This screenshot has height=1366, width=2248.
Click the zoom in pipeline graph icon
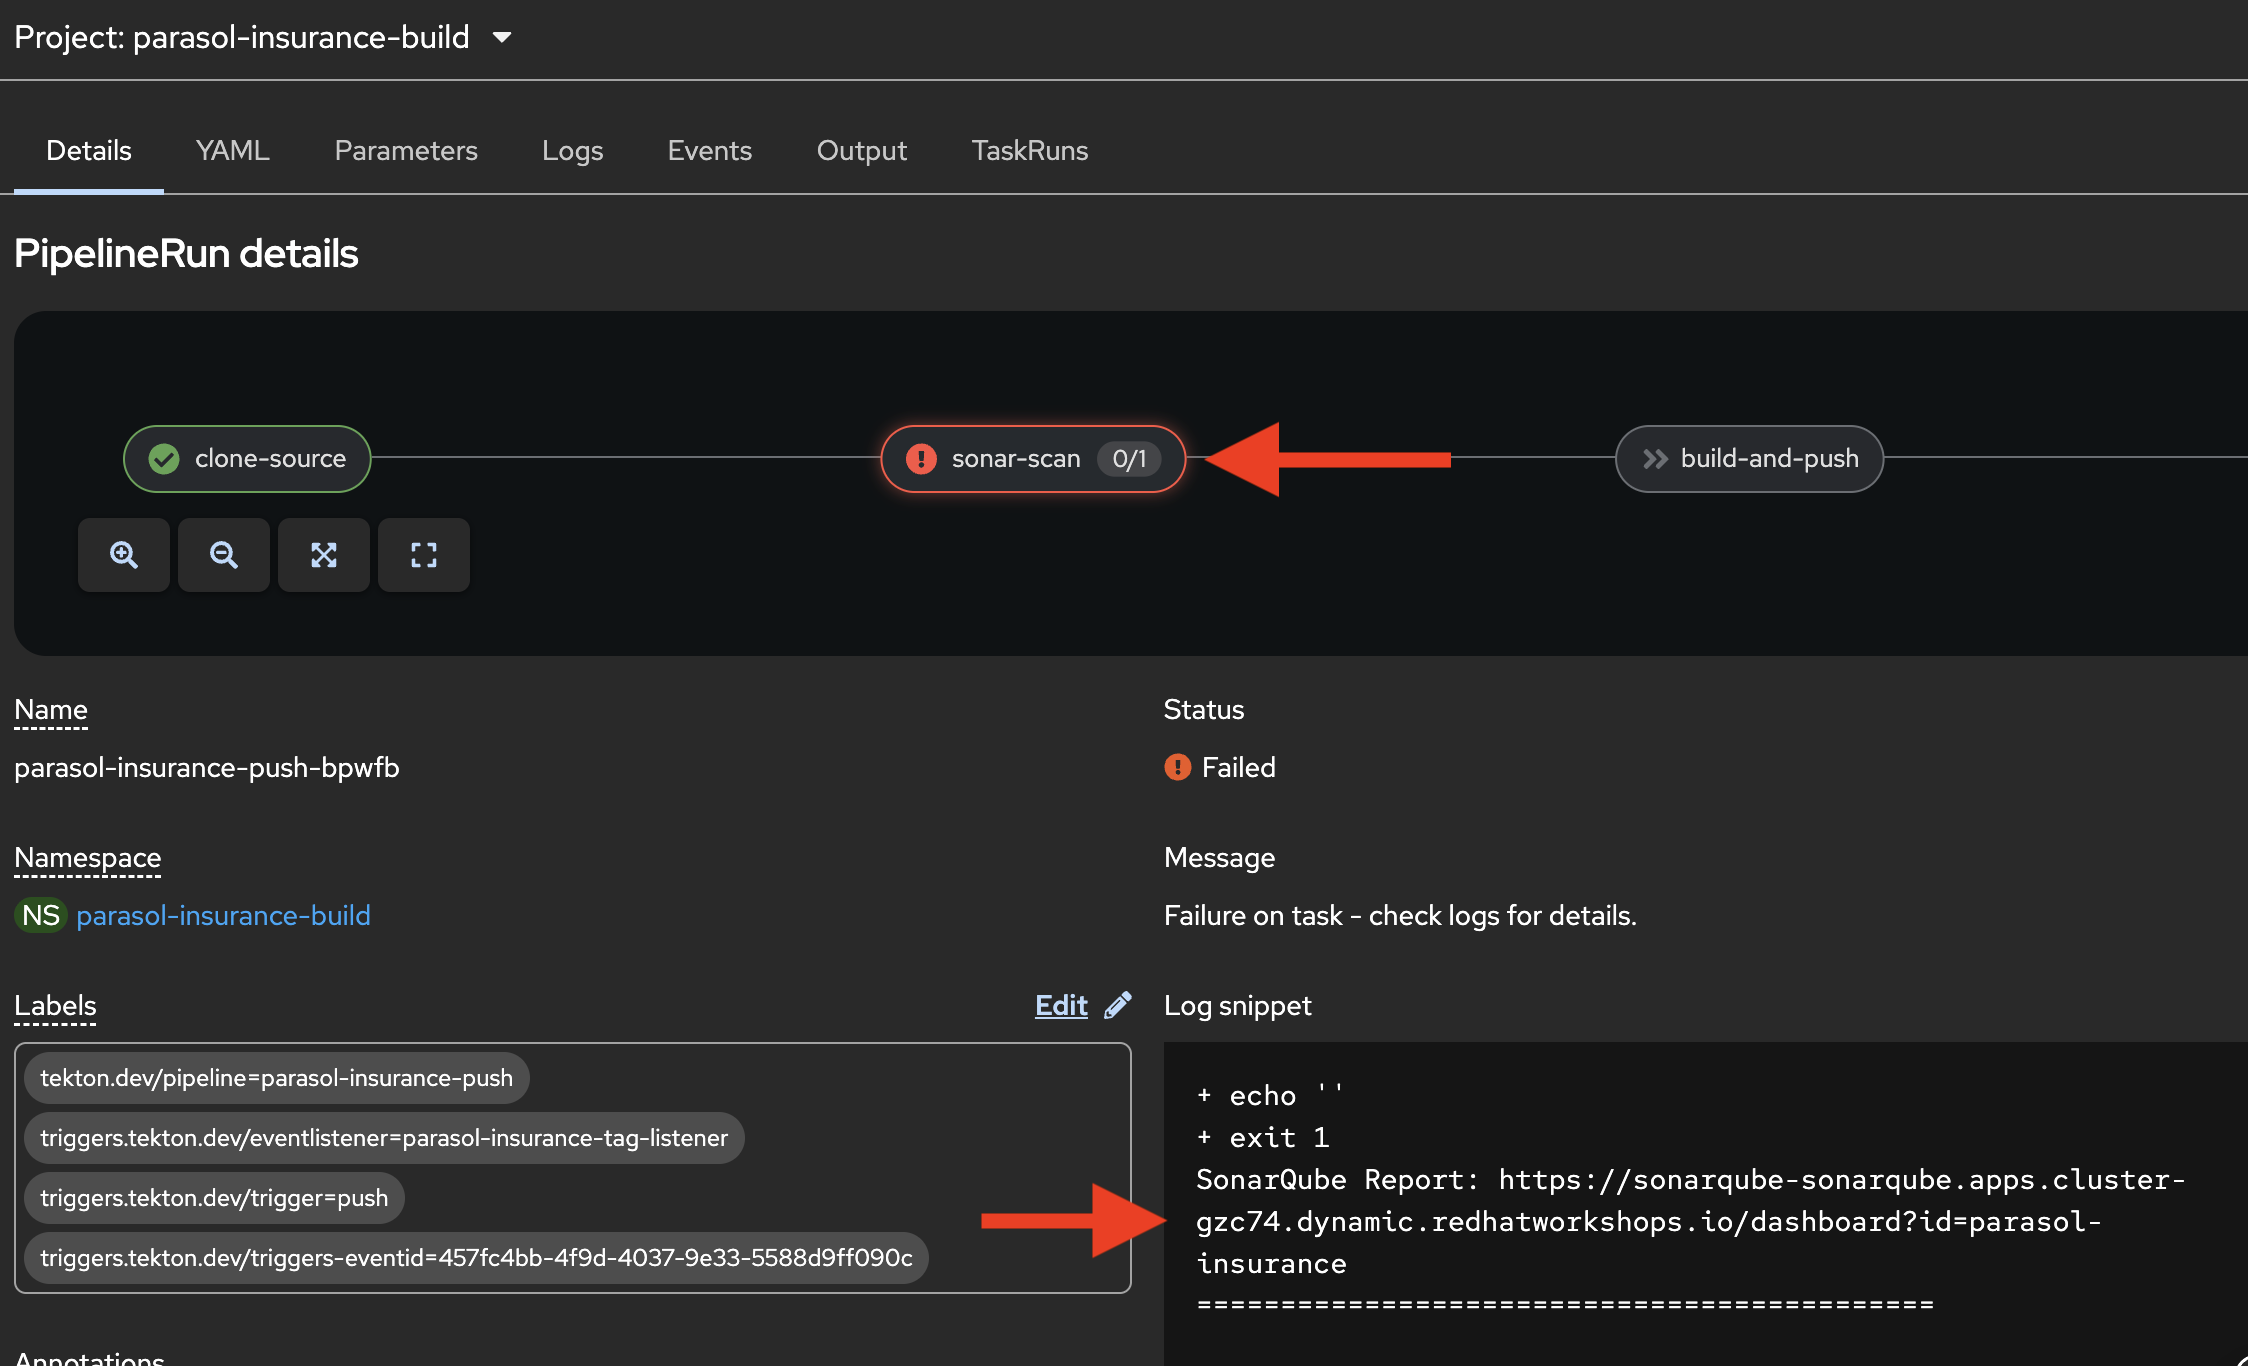124,555
